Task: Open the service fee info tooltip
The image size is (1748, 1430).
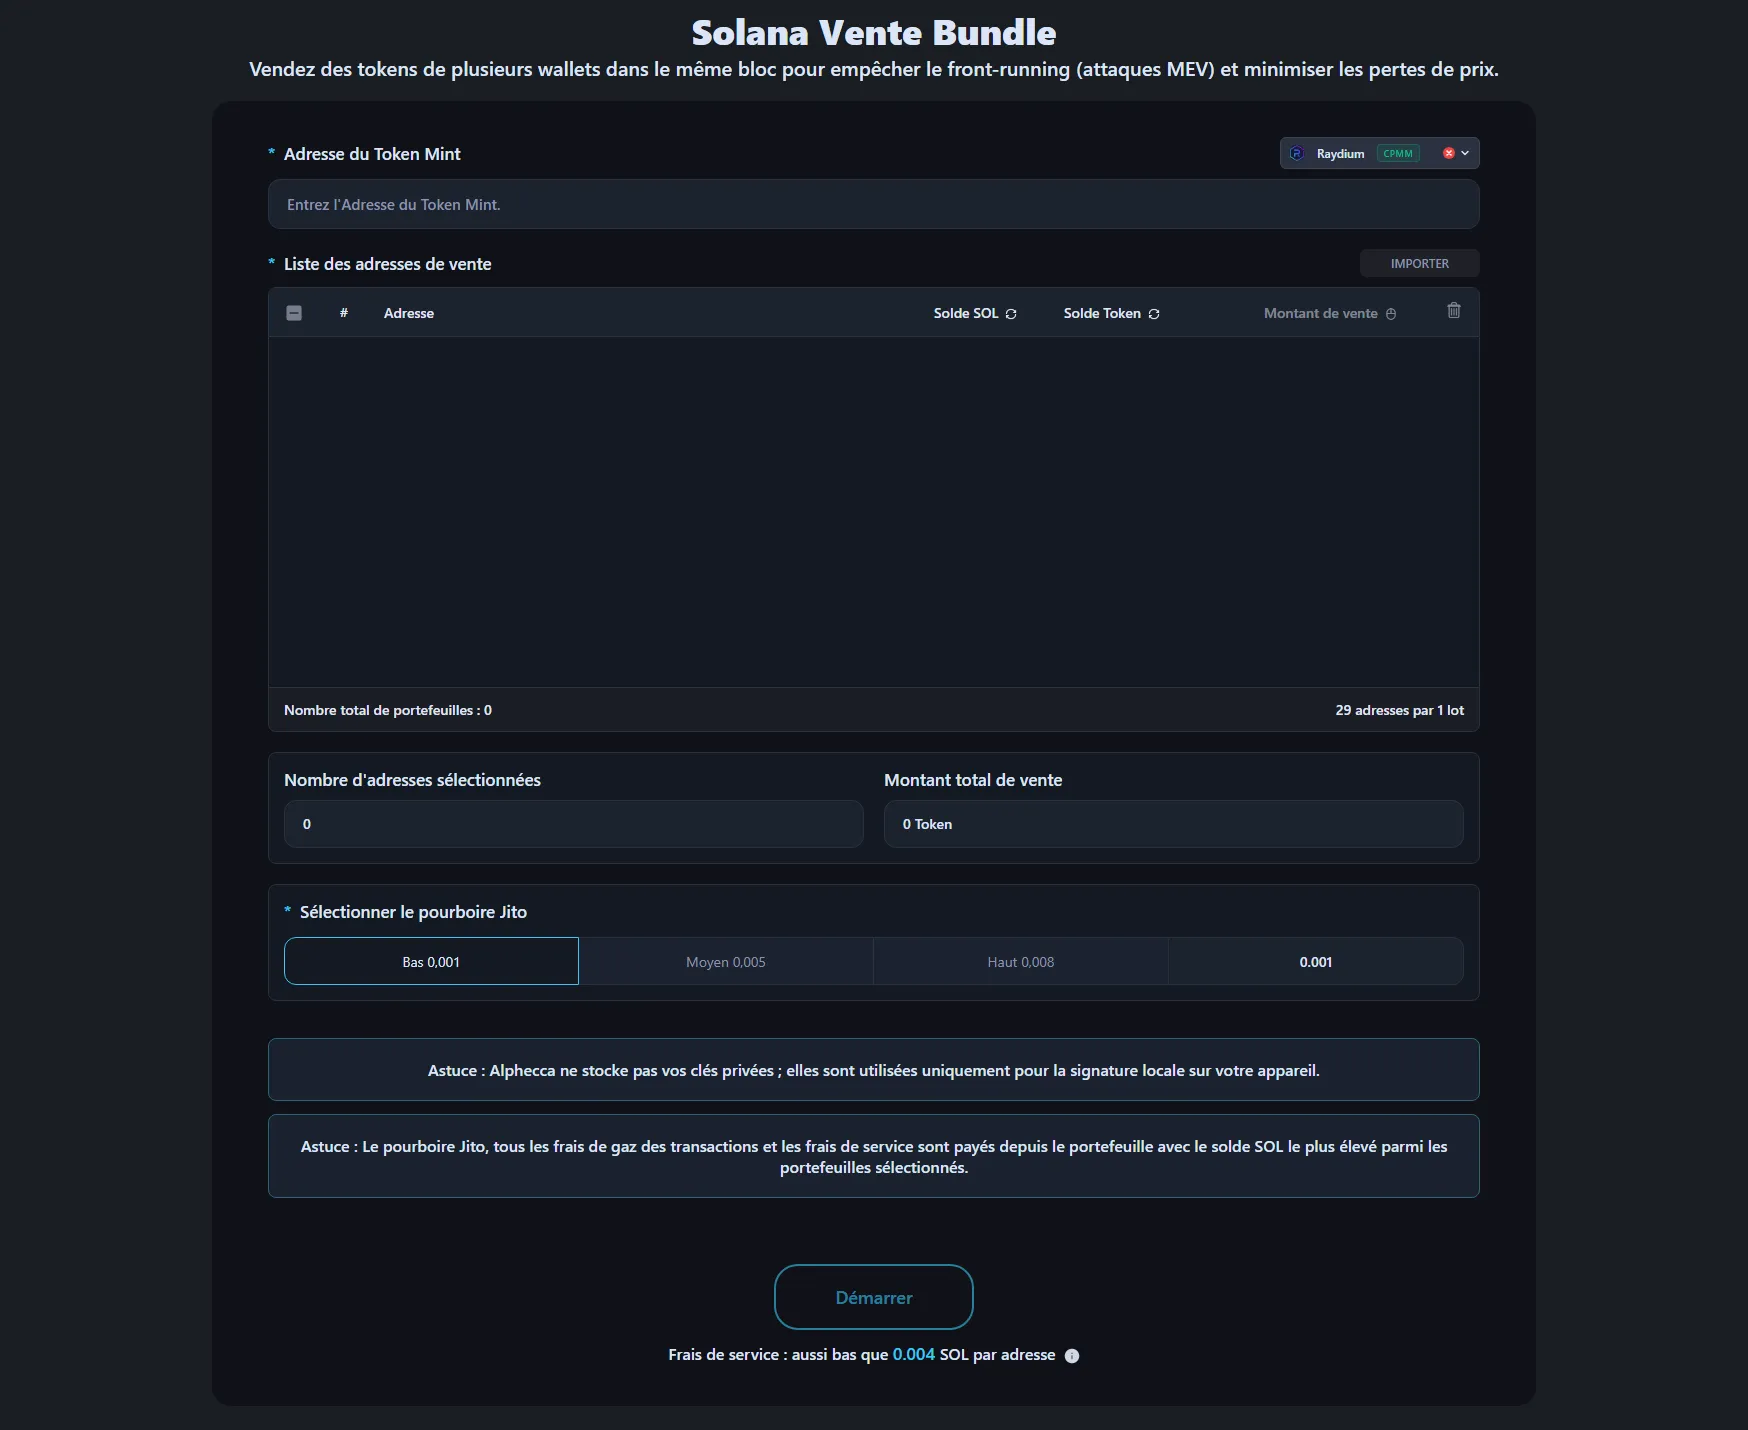Action: 1072,1356
